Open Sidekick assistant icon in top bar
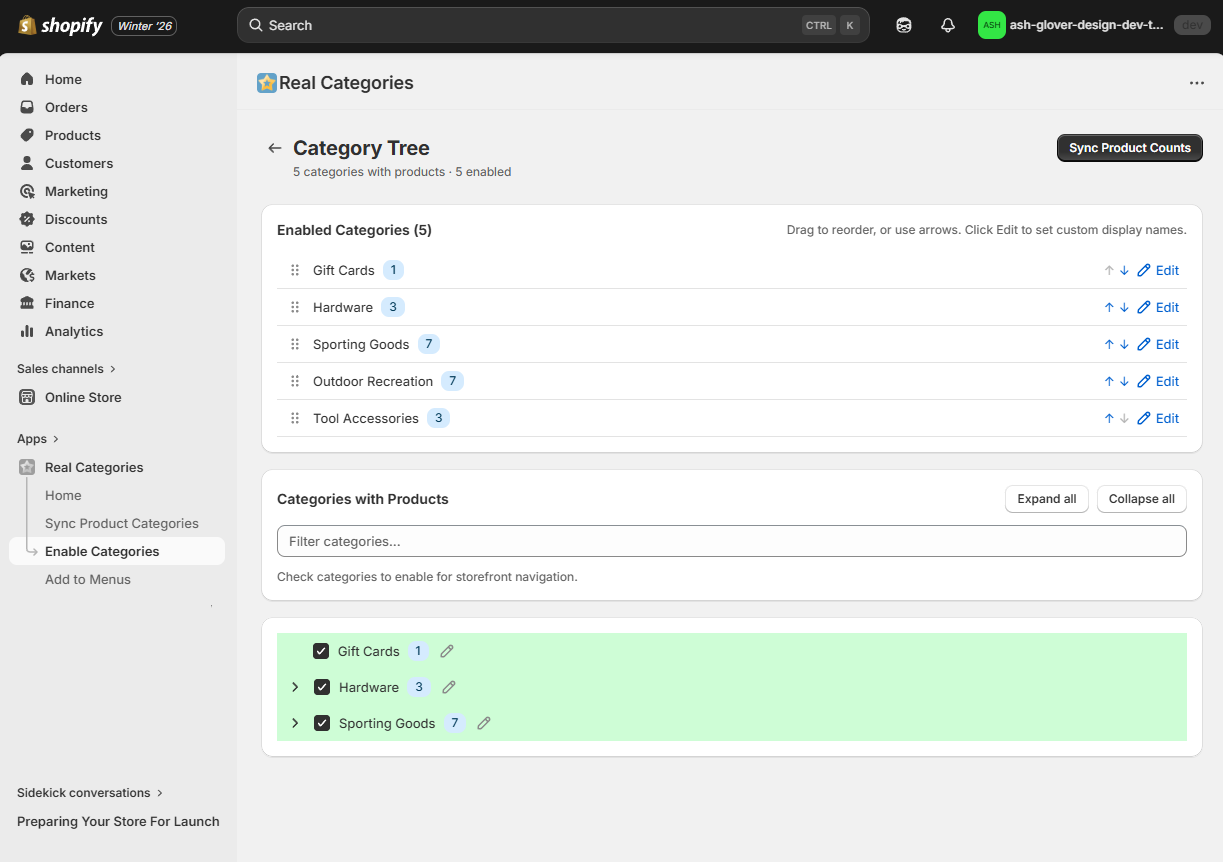 (903, 25)
